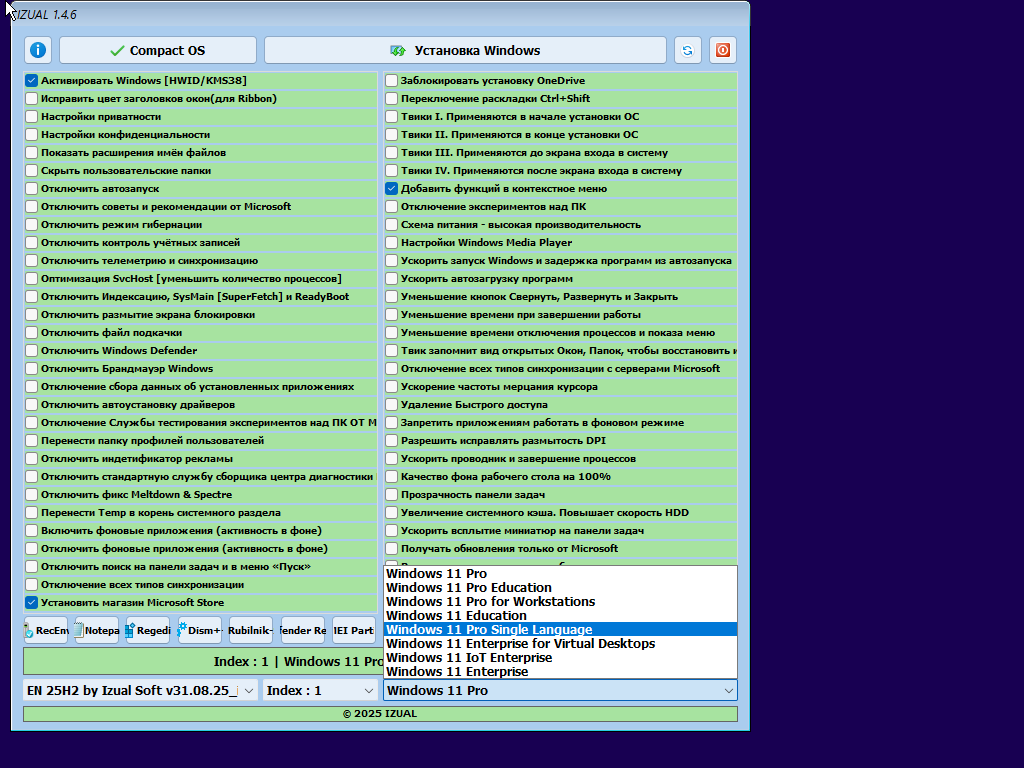The height and width of the screenshot is (768, 1024).
Task: Select Windows 11 Pro for Workstations
Action: [560, 601]
